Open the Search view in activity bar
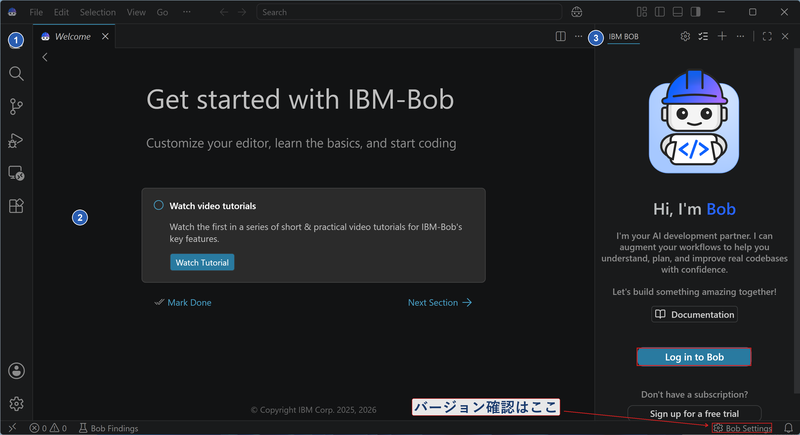Image resolution: width=800 pixels, height=435 pixels. coord(16,73)
